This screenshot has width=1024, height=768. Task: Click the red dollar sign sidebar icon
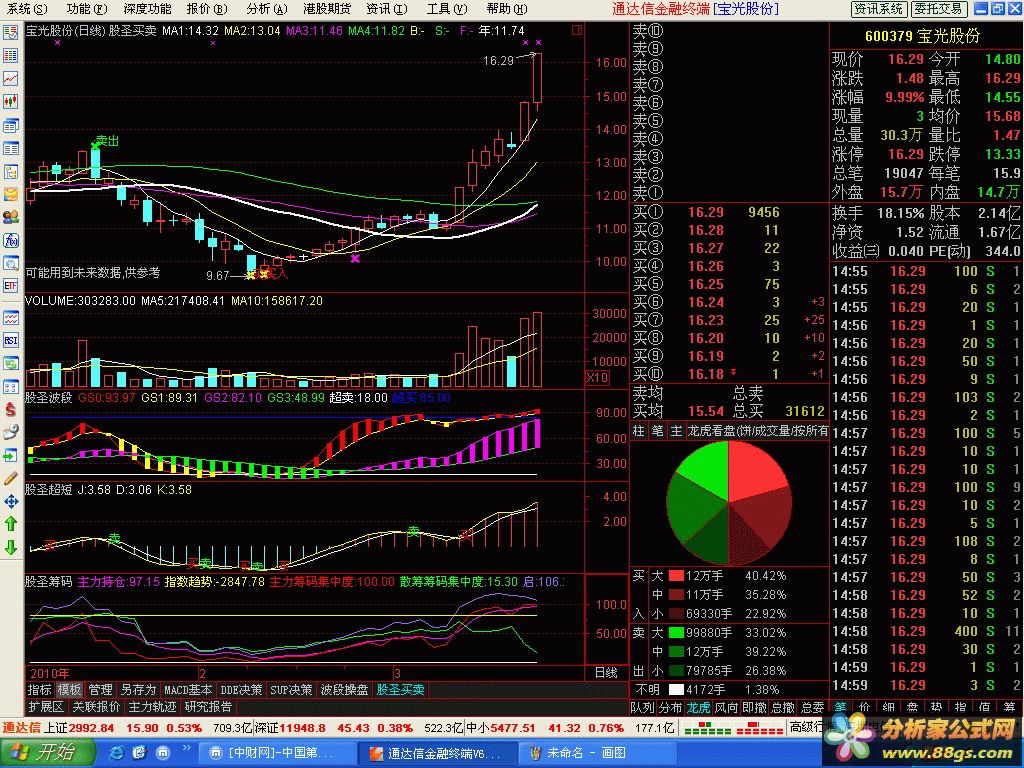click(10, 409)
